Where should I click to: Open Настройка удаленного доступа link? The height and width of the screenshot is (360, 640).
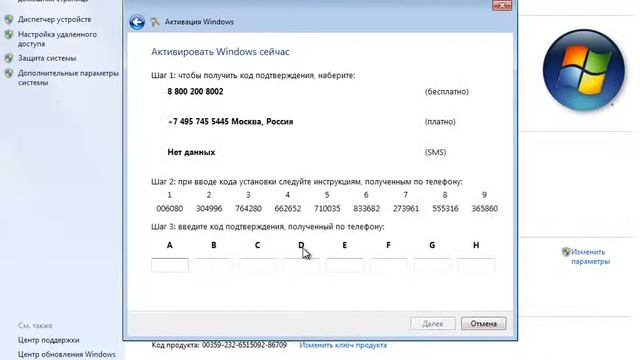tap(57, 39)
